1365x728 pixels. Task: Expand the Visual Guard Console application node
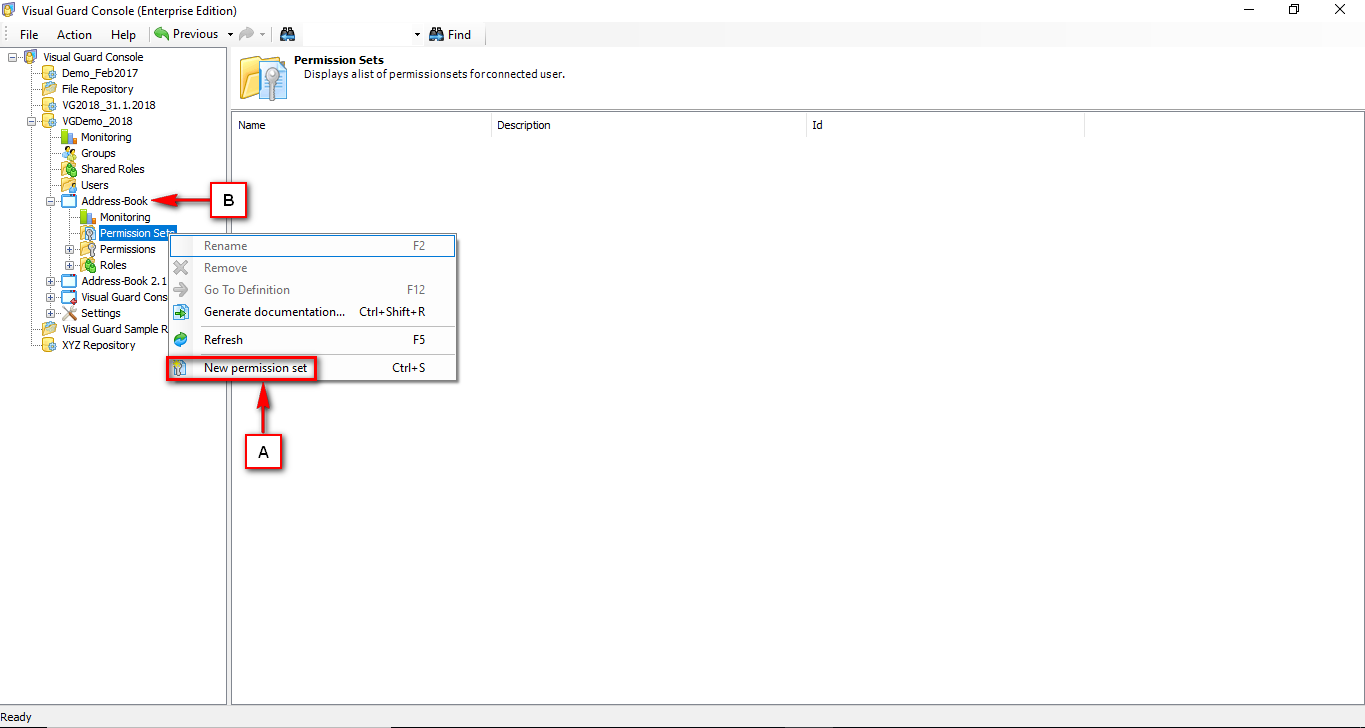tap(51, 297)
